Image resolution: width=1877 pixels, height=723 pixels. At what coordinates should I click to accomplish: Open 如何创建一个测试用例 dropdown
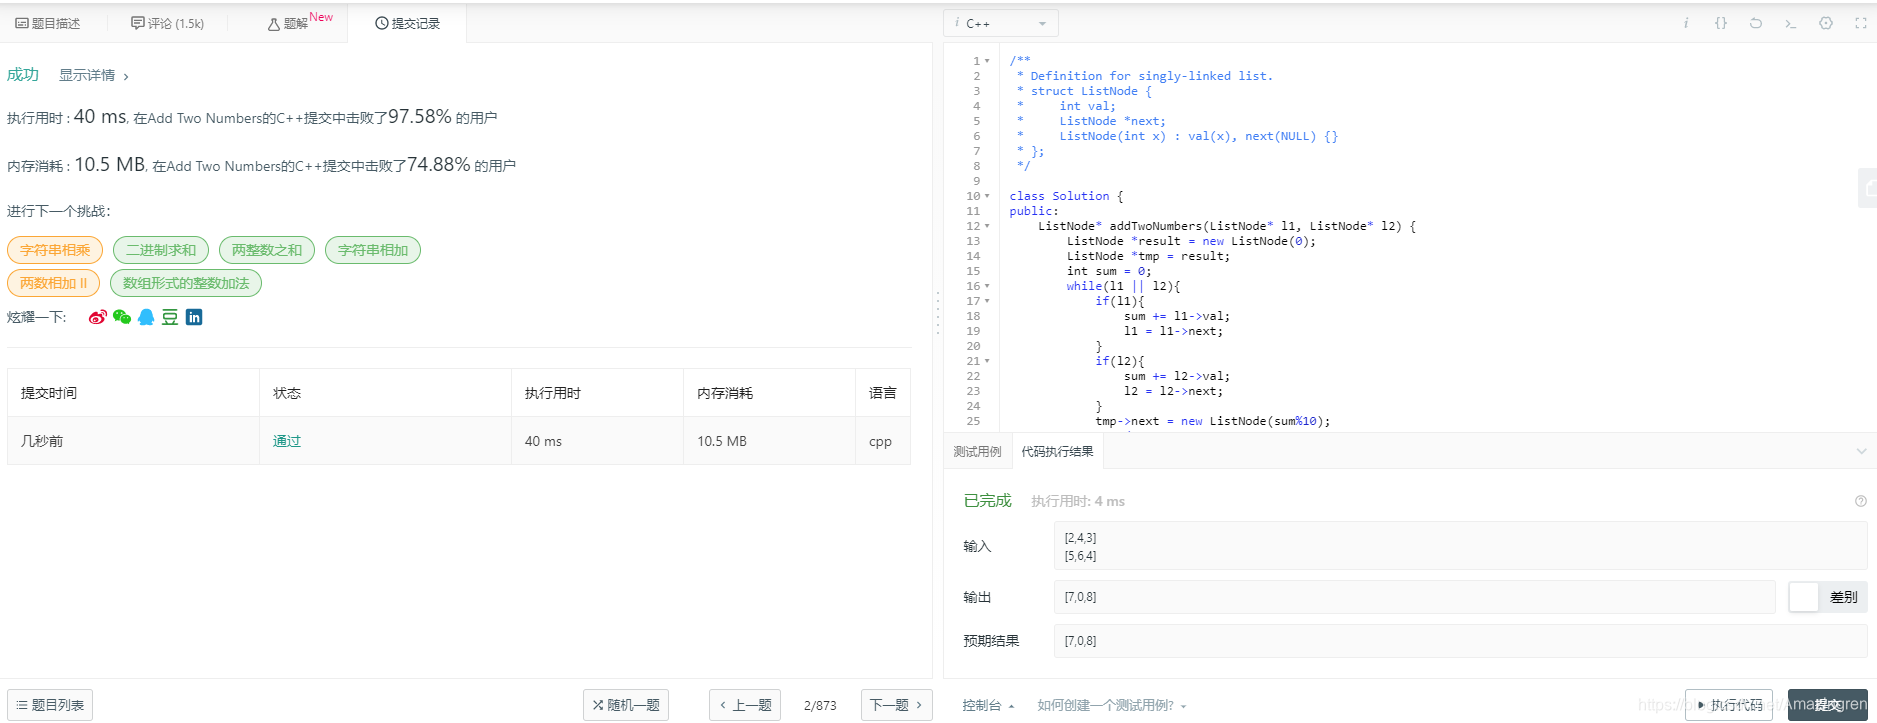[1111, 705]
